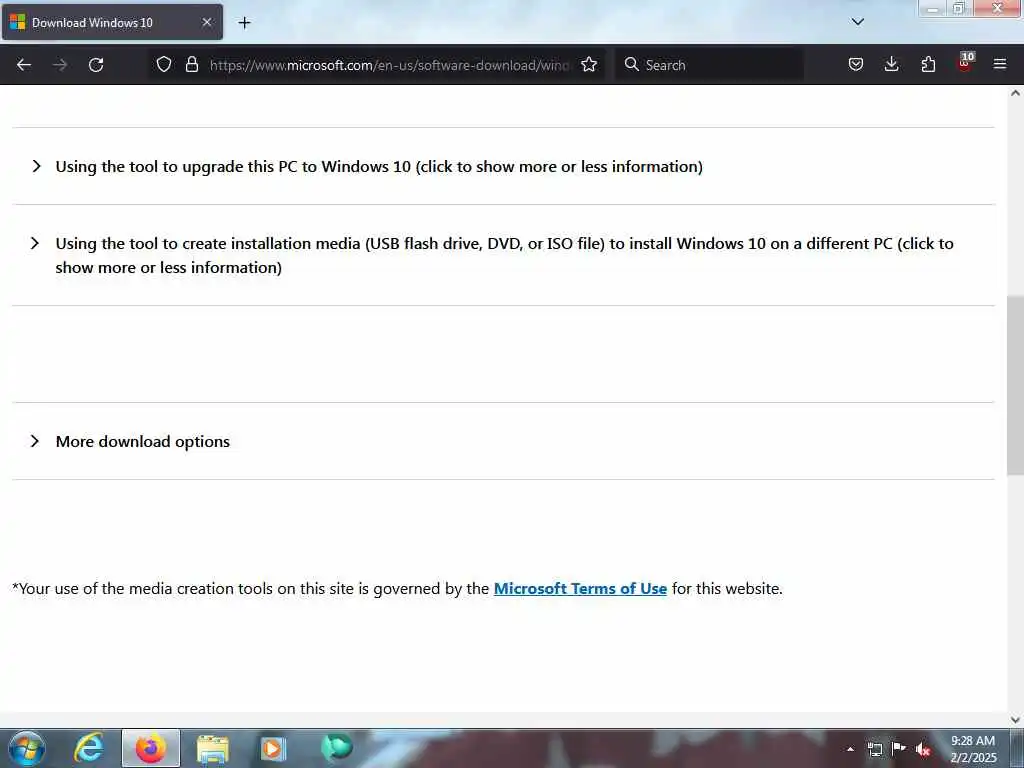1024x768 pixels.
Task: Open the Extensions puzzle icon
Action: tap(928, 65)
